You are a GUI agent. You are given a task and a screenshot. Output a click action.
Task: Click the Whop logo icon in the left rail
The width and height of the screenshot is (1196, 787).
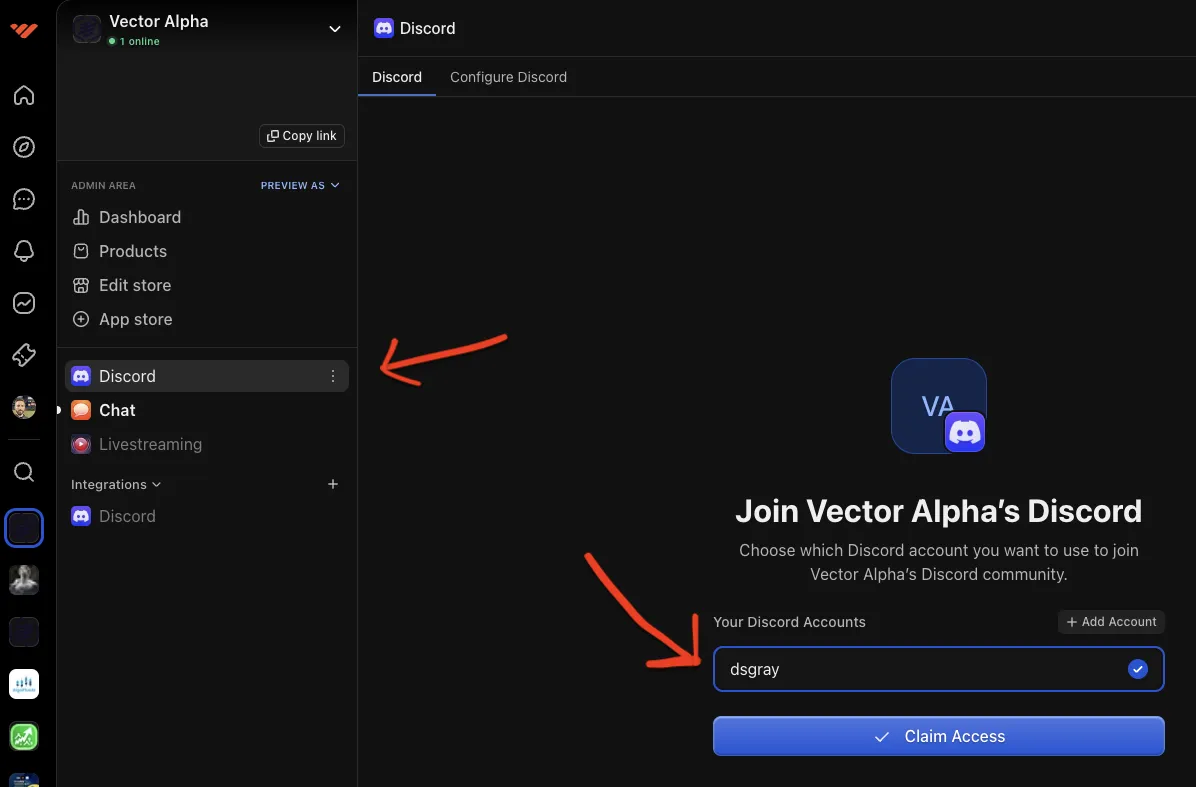click(x=24, y=30)
